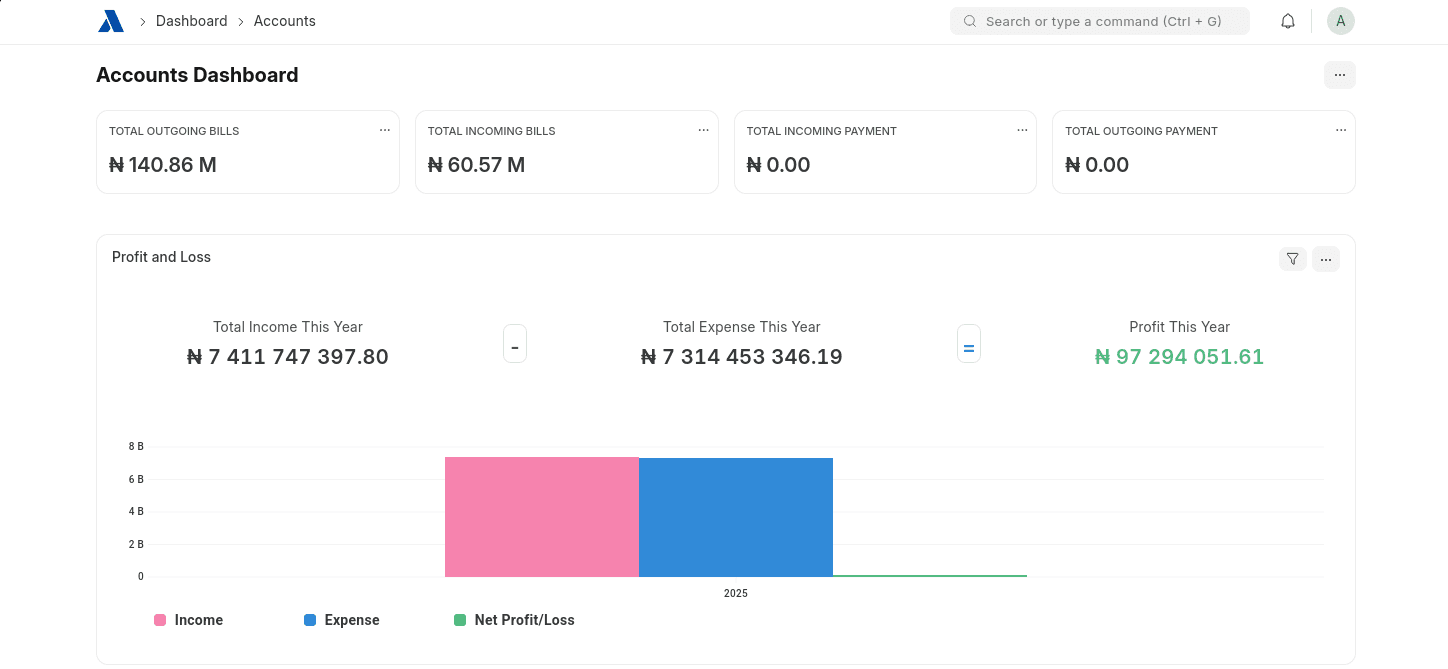
Task: Open Total Incoming Payment card menu
Action: coord(1022,130)
